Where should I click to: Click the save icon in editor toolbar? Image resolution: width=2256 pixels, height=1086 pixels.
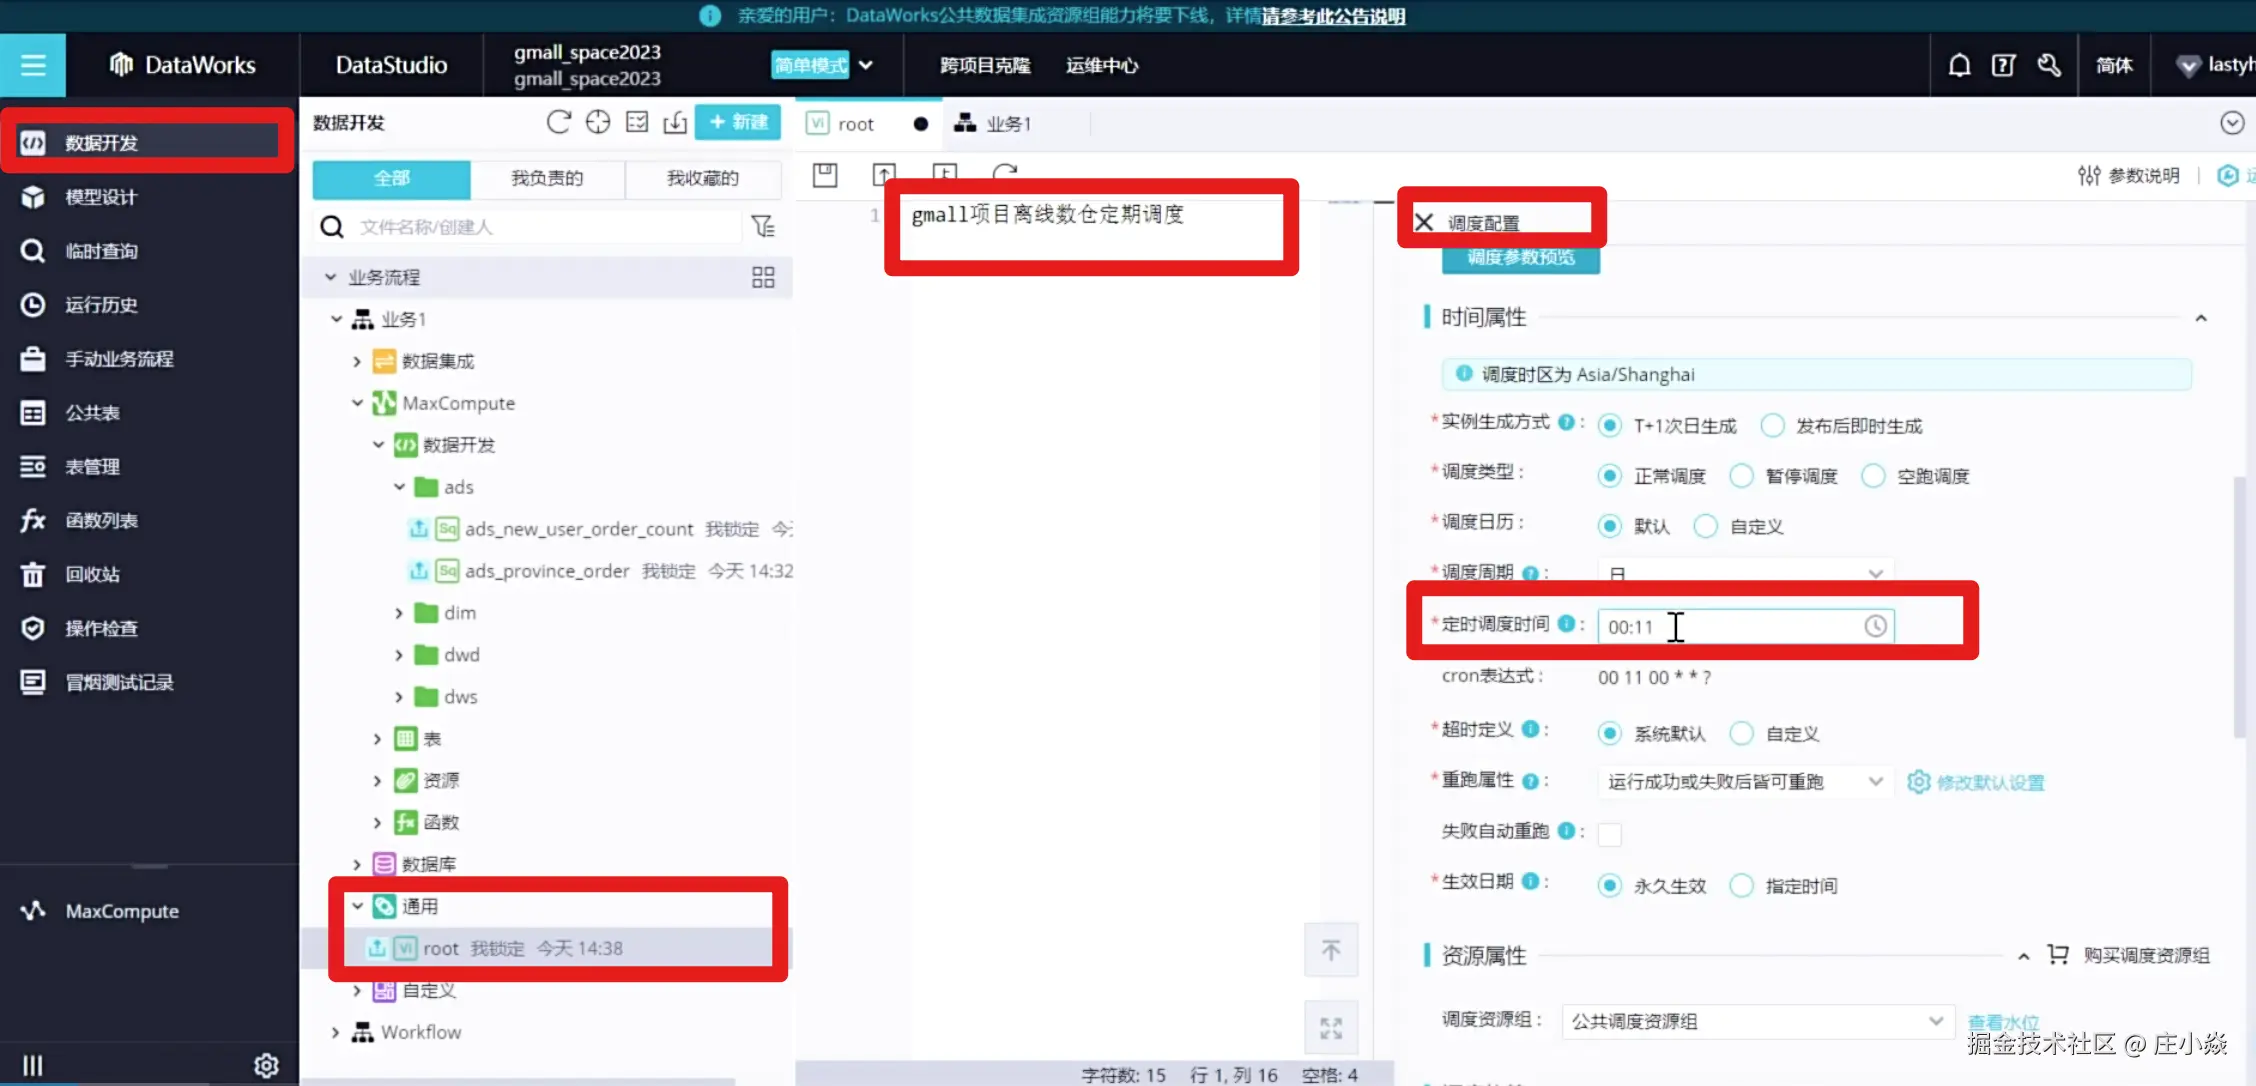pos(825,175)
